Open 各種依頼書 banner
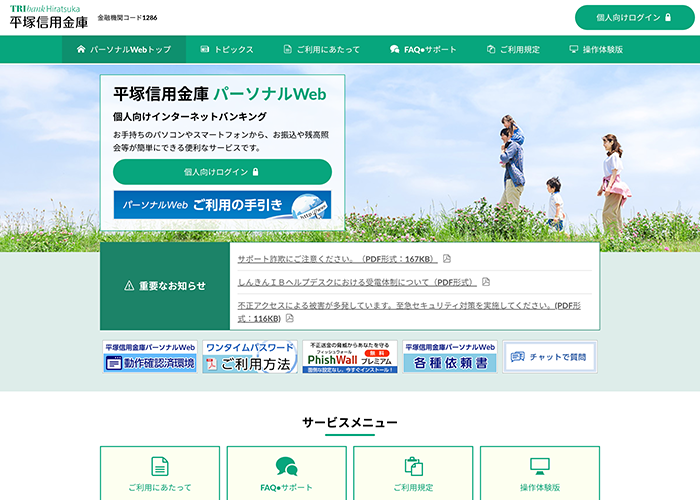This screenshot has height=500, width=700. (x=450, y=357)
